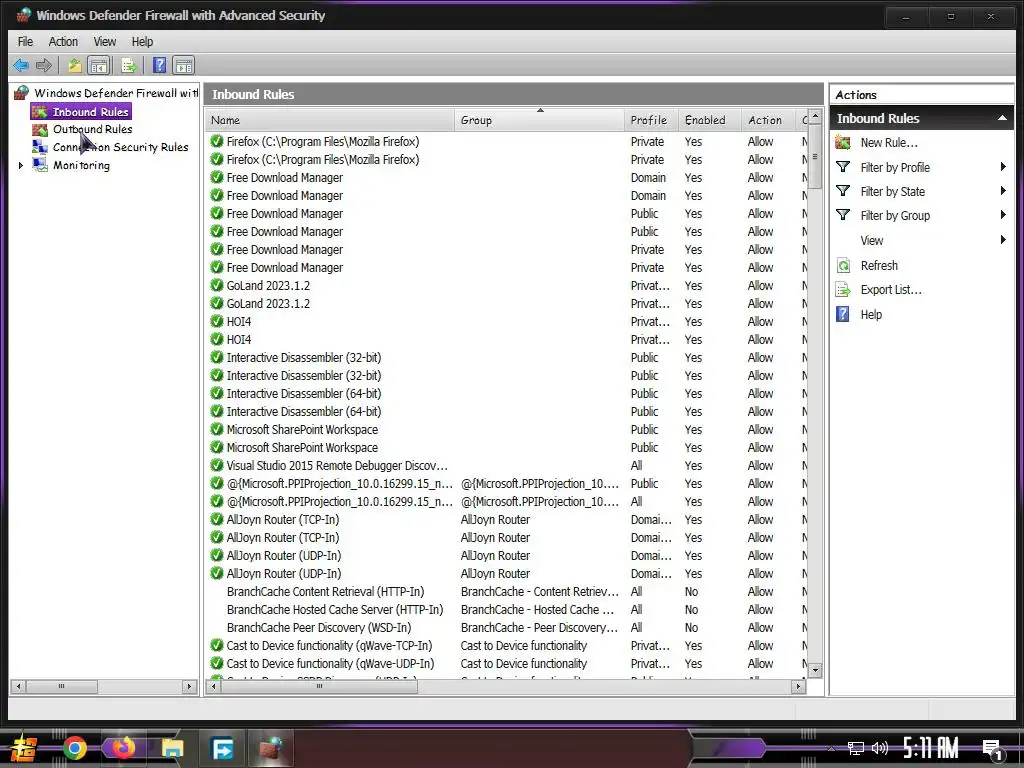This screenshot has width=1024, height=768.
Task: Open File Explorer from the taskbar
Action: pos(172,748)
